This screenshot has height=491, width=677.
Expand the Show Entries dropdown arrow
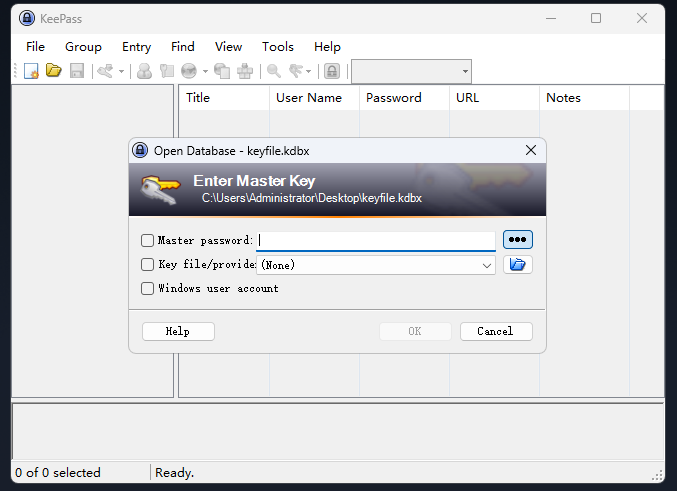[x=308, y=71]
